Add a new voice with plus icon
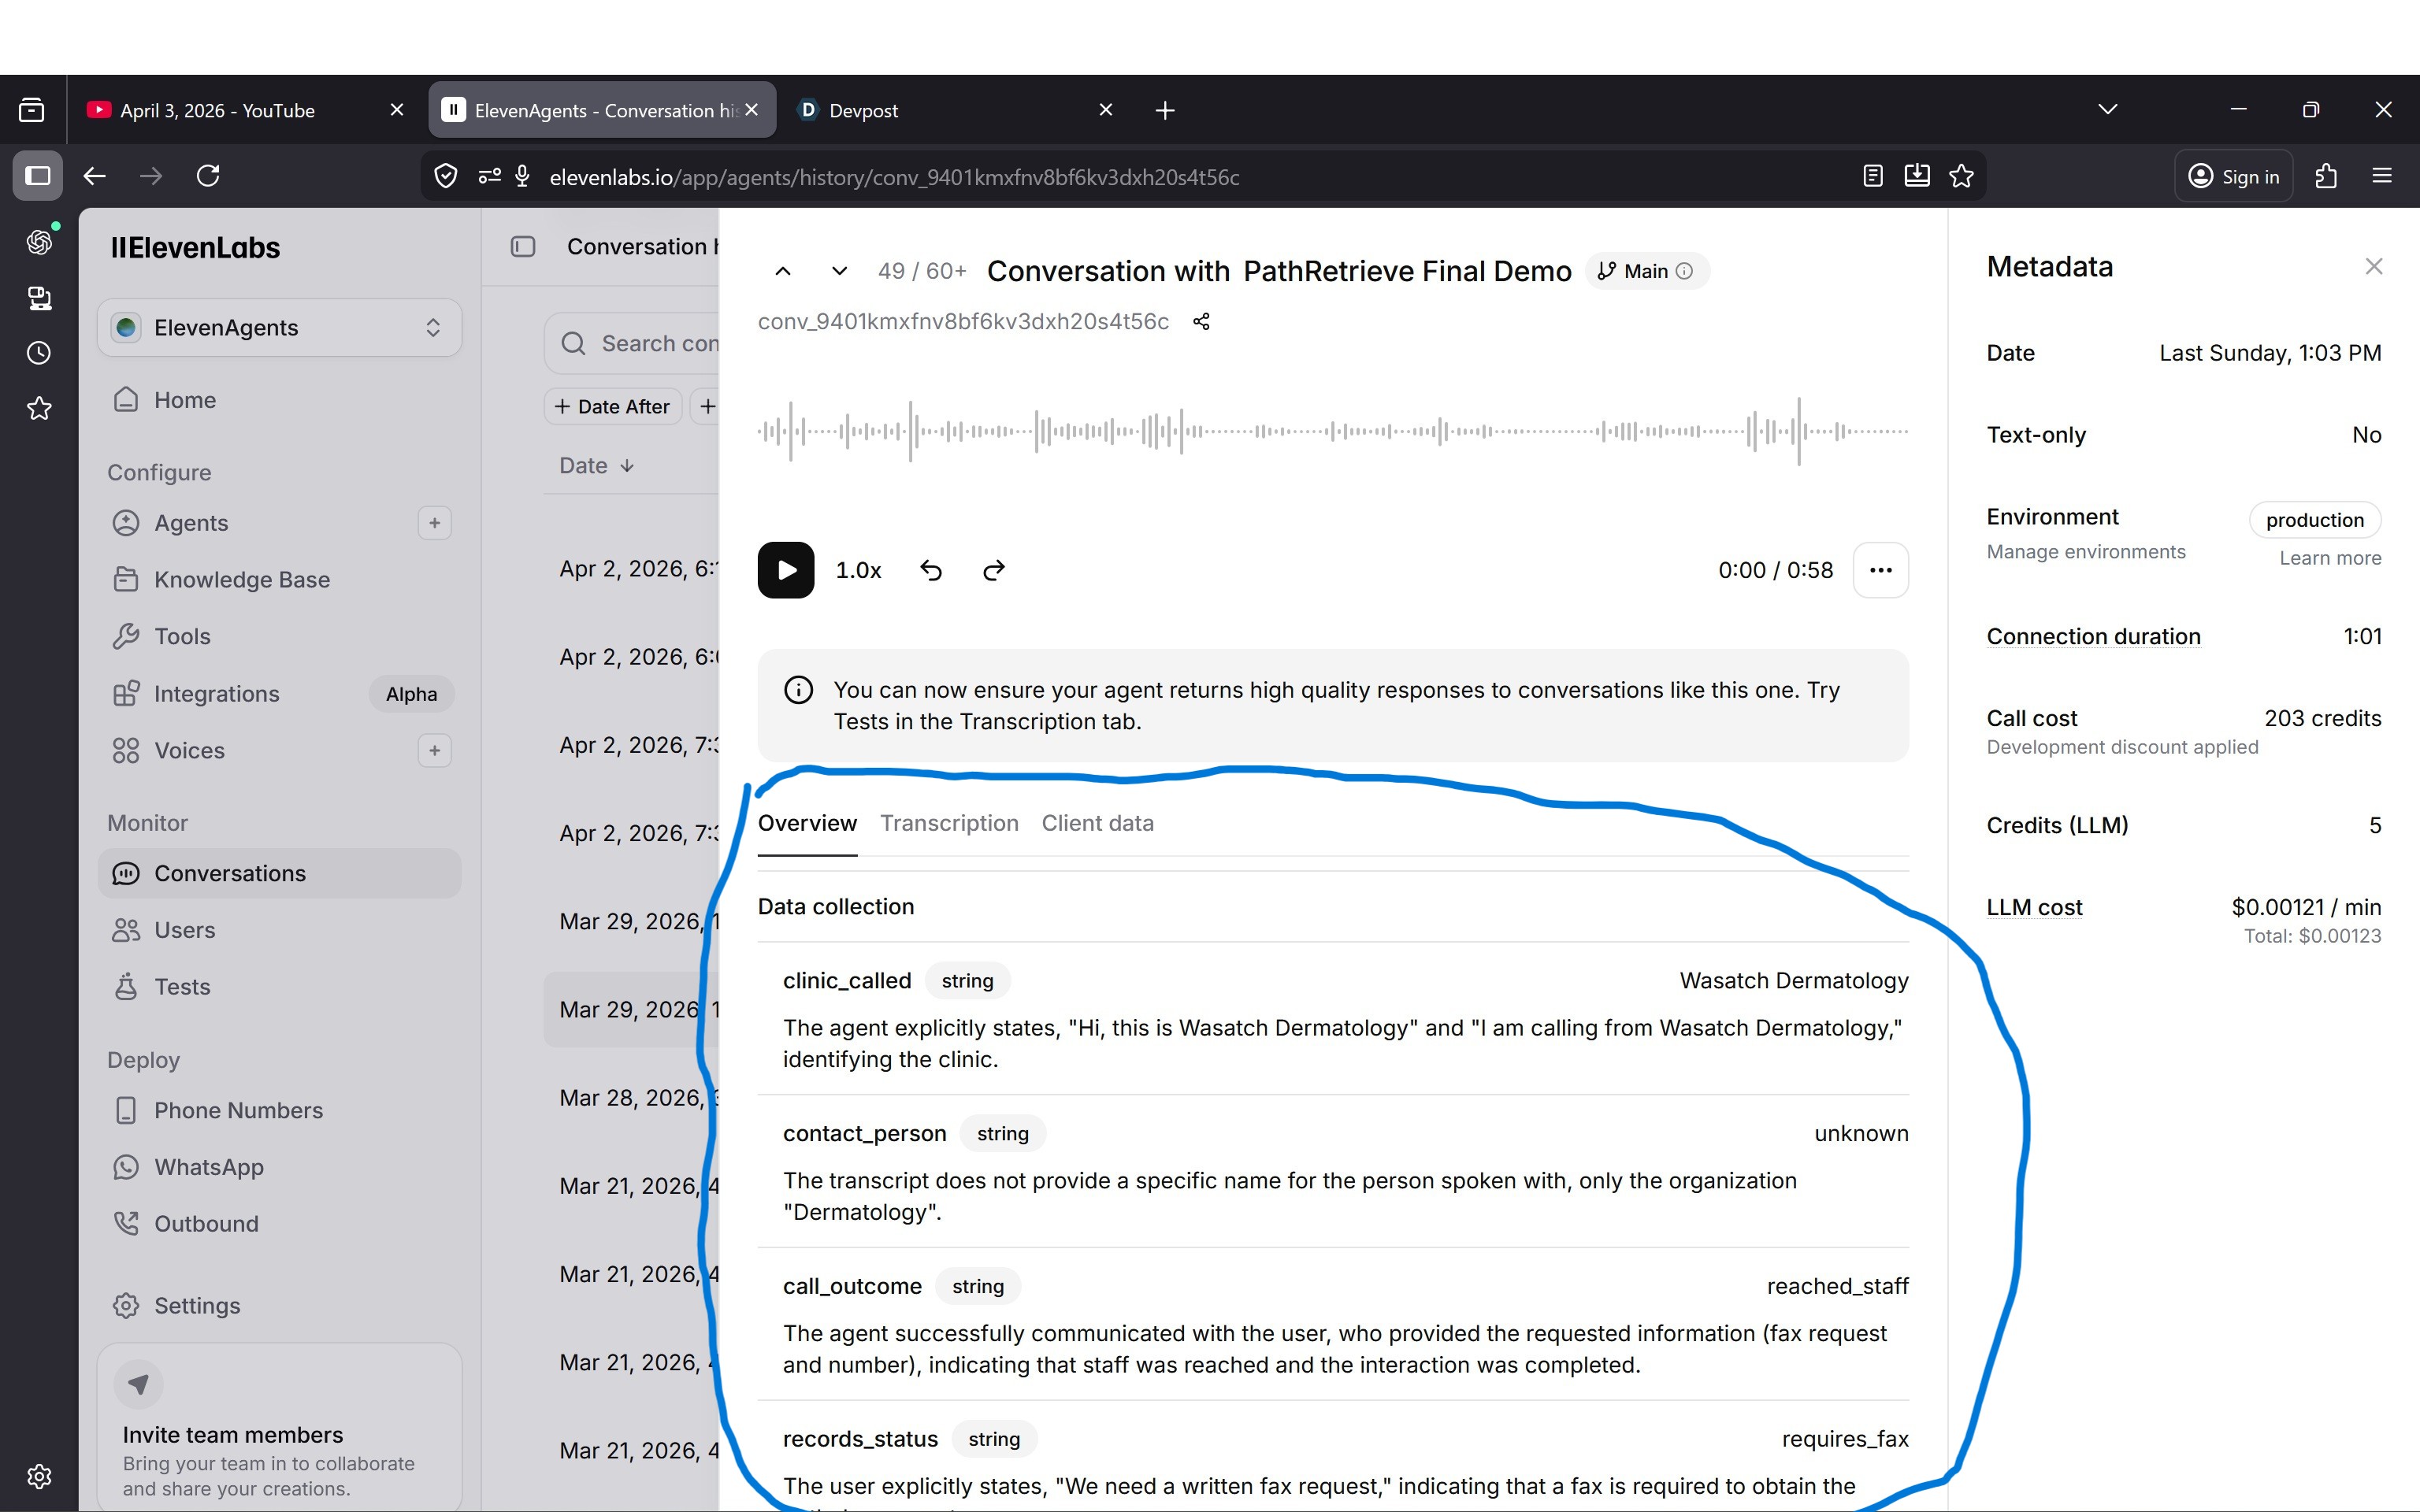This screenshot has height=1512, width=2420. (x=434, y=750)
